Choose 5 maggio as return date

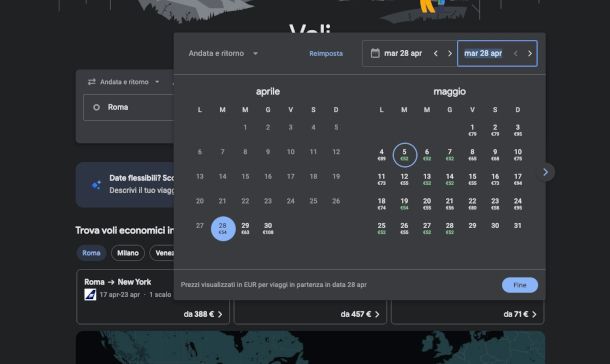(x=405, y=154)
